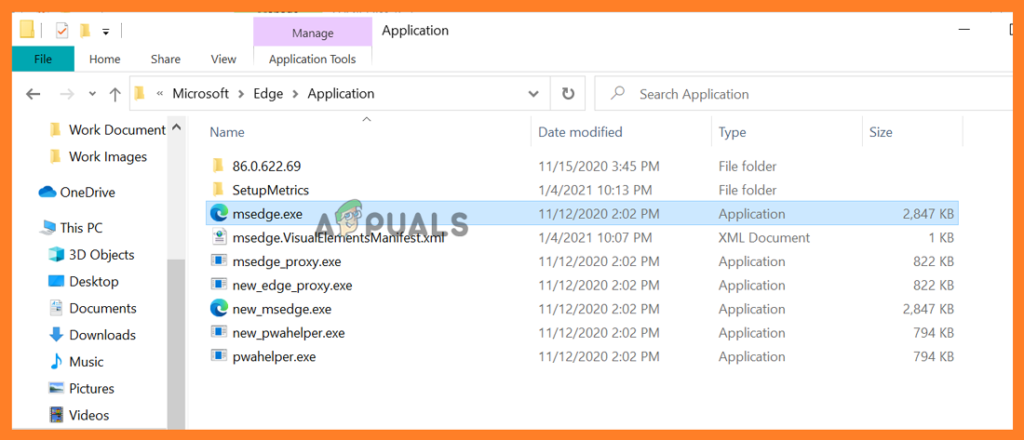This screenshot has height=440, width=1024.
Task: Go forward with the right arrow
Action: (x=67, y=94)
